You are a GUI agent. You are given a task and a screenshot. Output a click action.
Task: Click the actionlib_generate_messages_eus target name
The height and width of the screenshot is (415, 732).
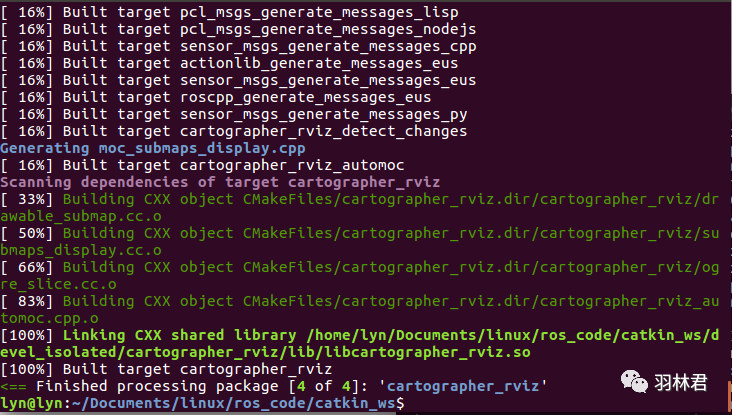319,63
